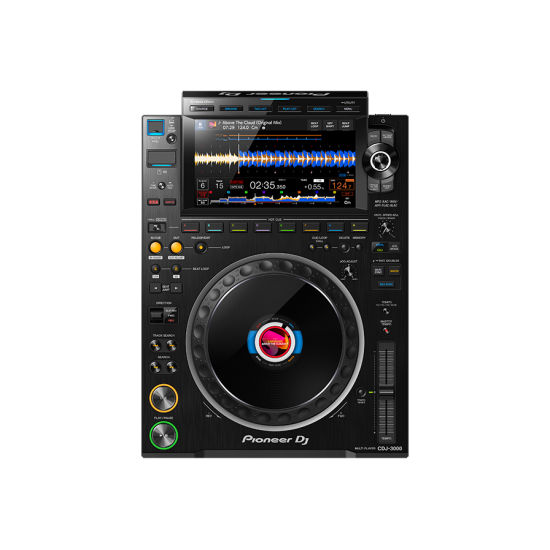Tap the RELOOP/EXIT button
The width and height of the screenshot is (550, 550).
coord(201,247)
